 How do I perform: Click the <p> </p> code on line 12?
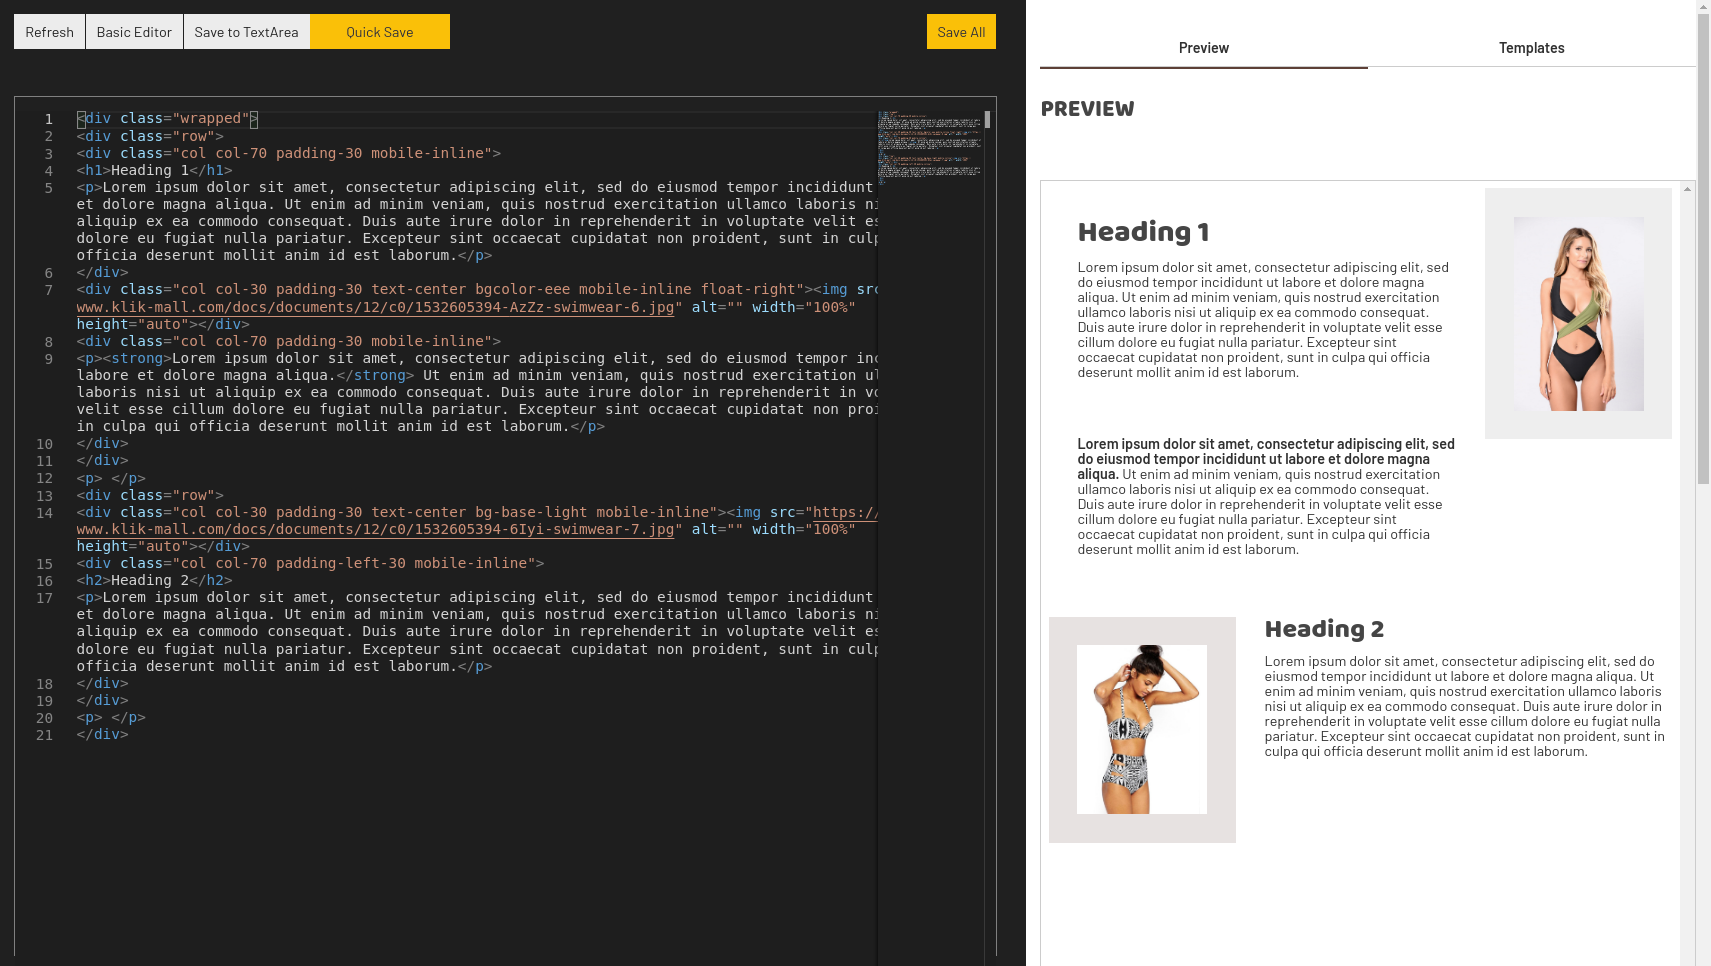tap(111, 478)
